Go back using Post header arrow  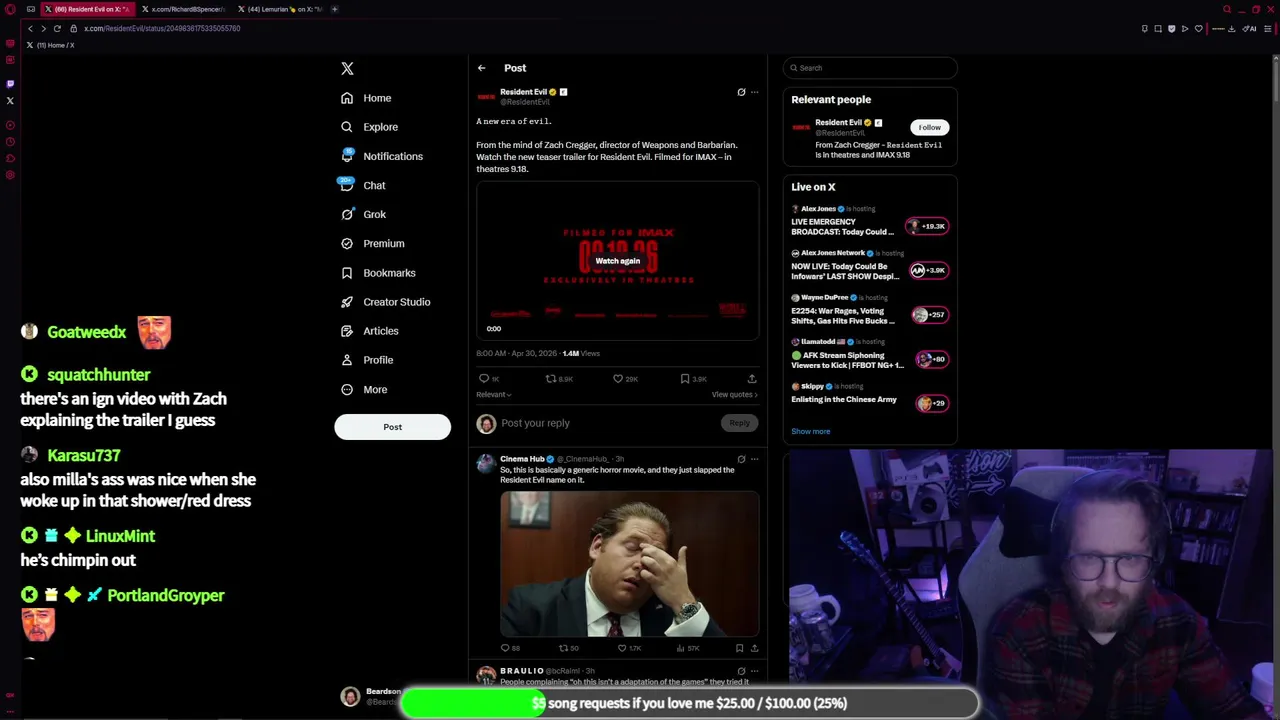click(x=481, y=68)
